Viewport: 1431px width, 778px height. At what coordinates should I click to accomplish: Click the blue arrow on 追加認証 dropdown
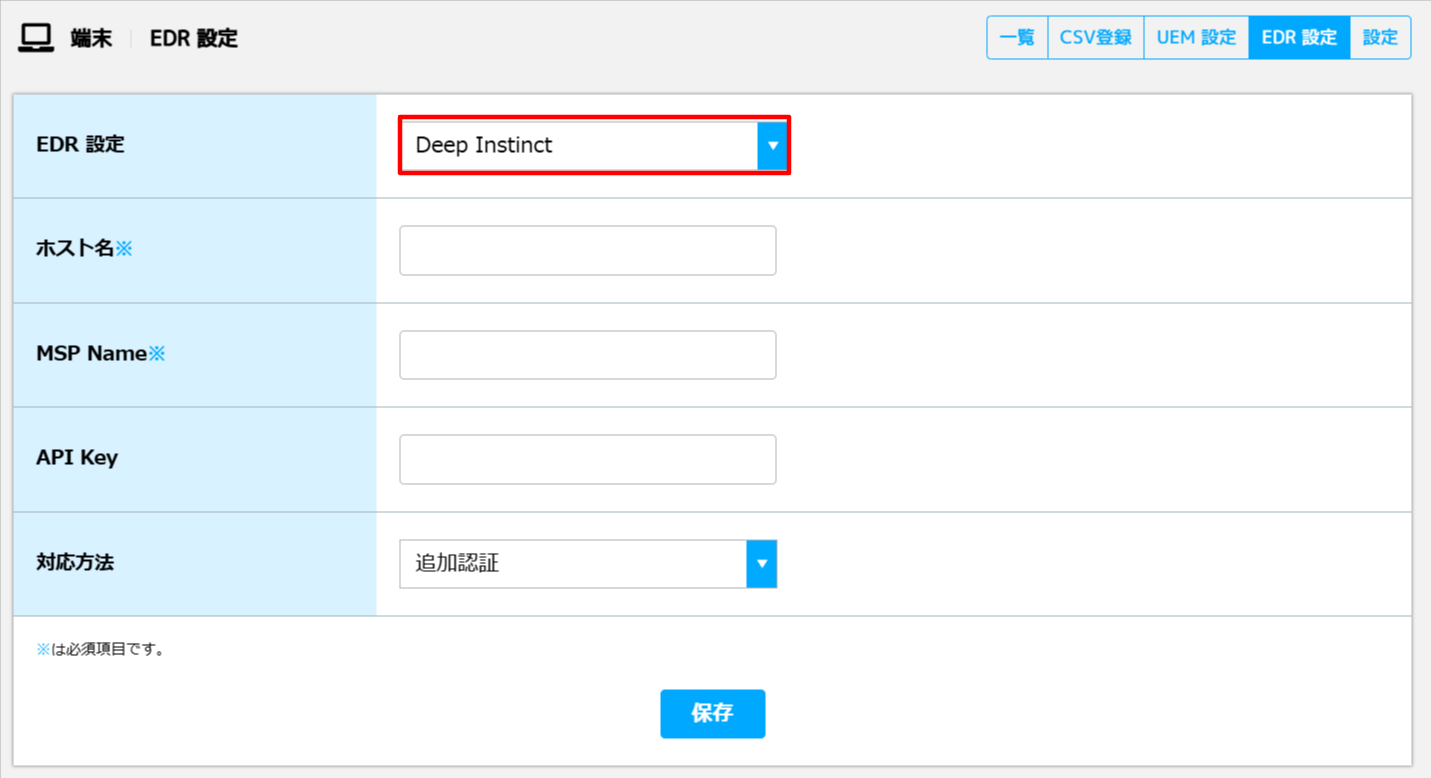(762, 564)
